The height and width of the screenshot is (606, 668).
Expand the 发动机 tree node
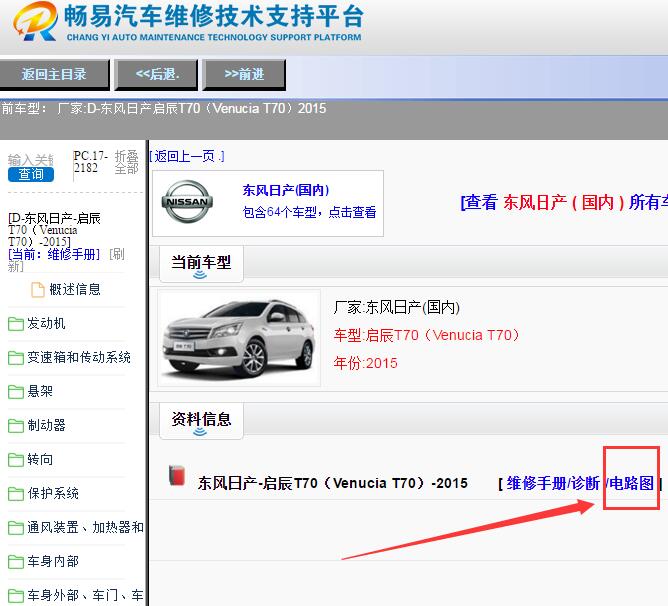click(46, 323)
